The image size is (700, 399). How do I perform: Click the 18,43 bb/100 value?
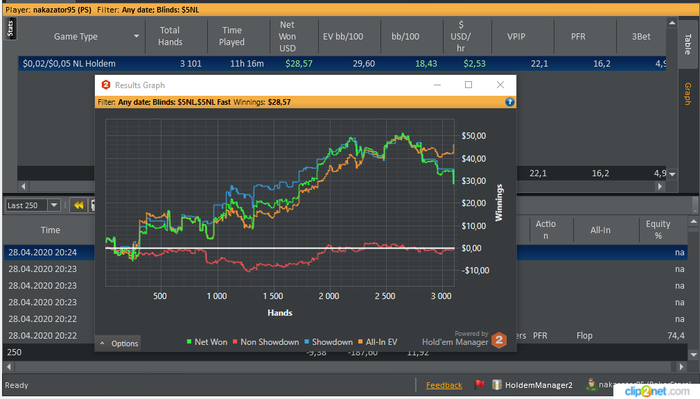click(426, 64)
